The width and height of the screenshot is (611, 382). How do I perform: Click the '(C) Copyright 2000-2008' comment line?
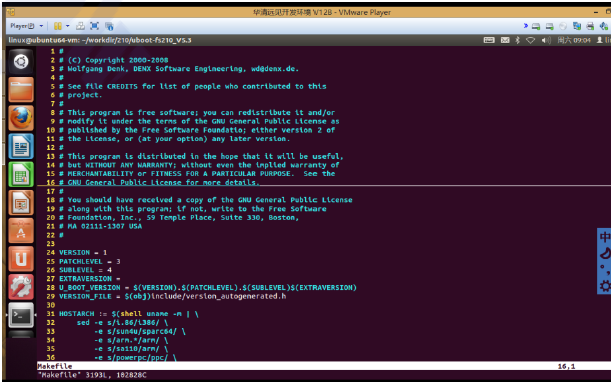click(x=114, y=60)
